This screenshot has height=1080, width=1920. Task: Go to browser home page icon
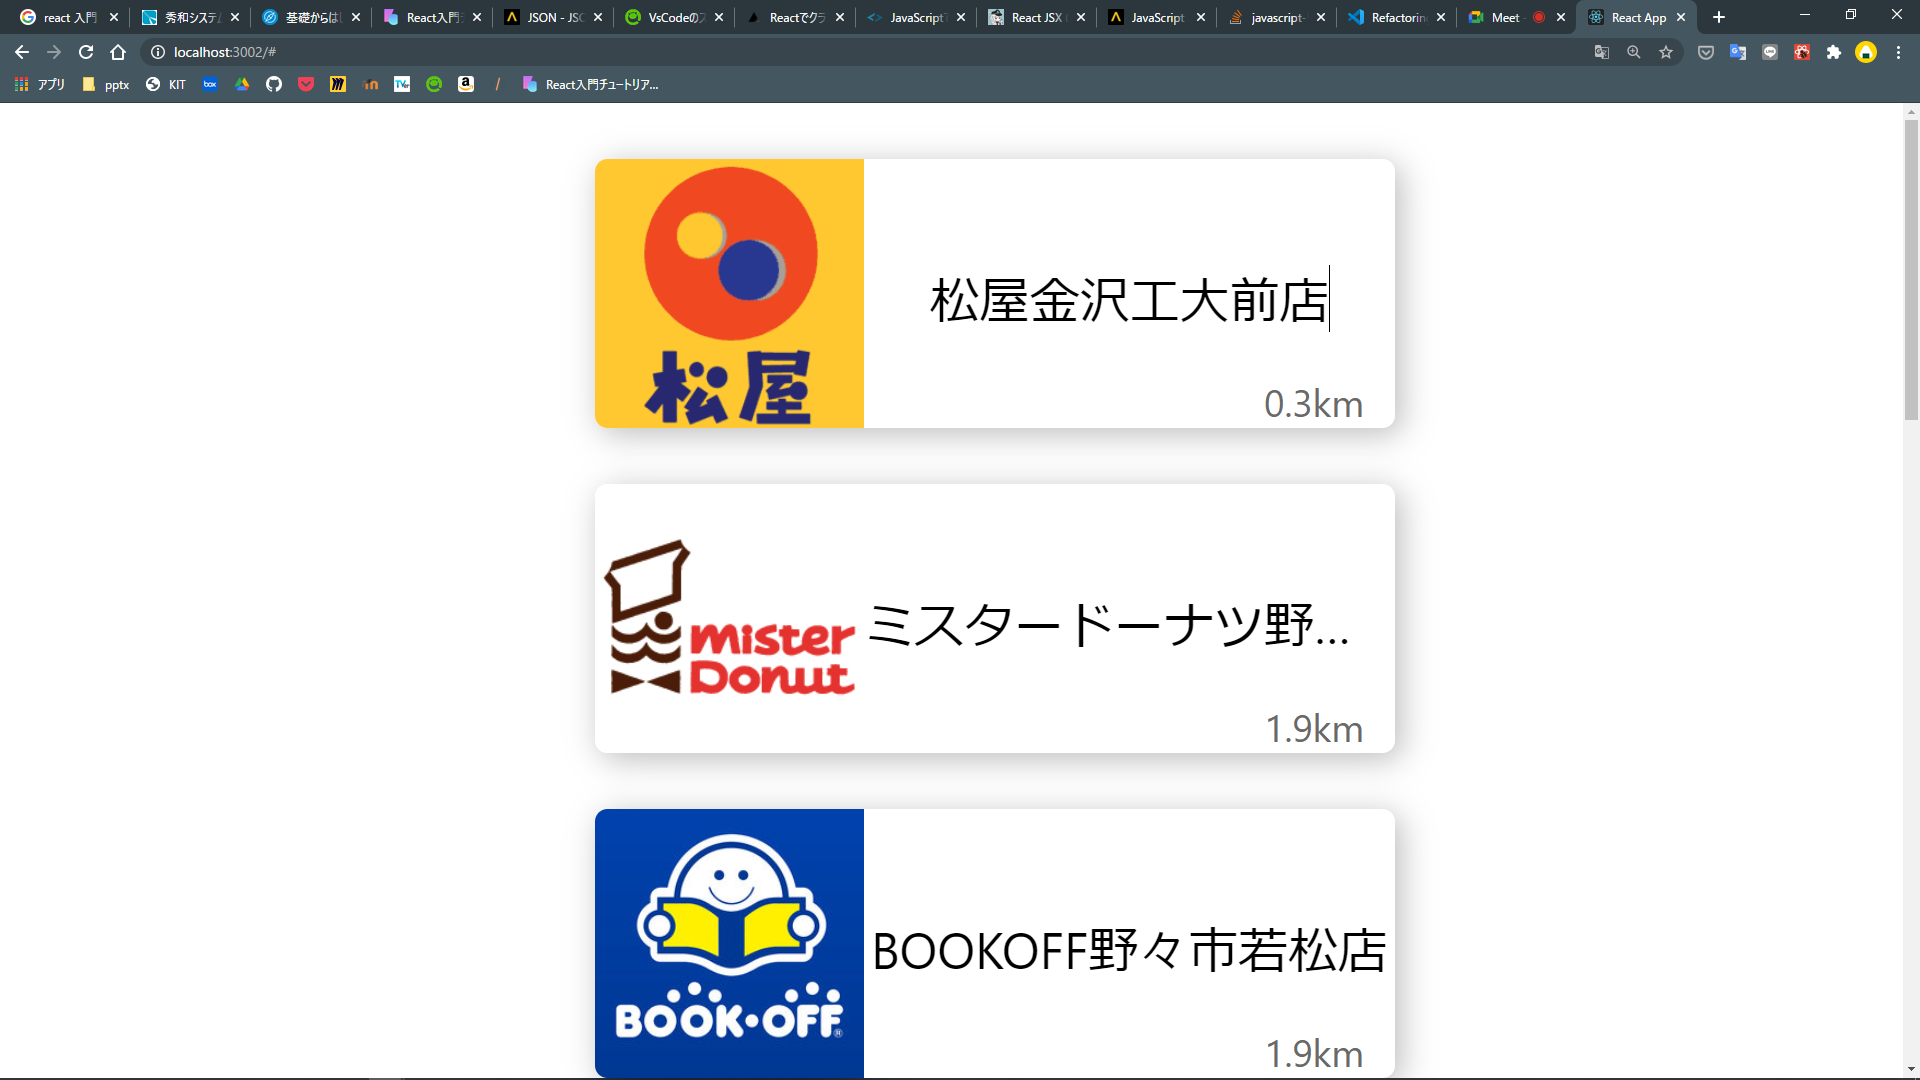[118, 52]
